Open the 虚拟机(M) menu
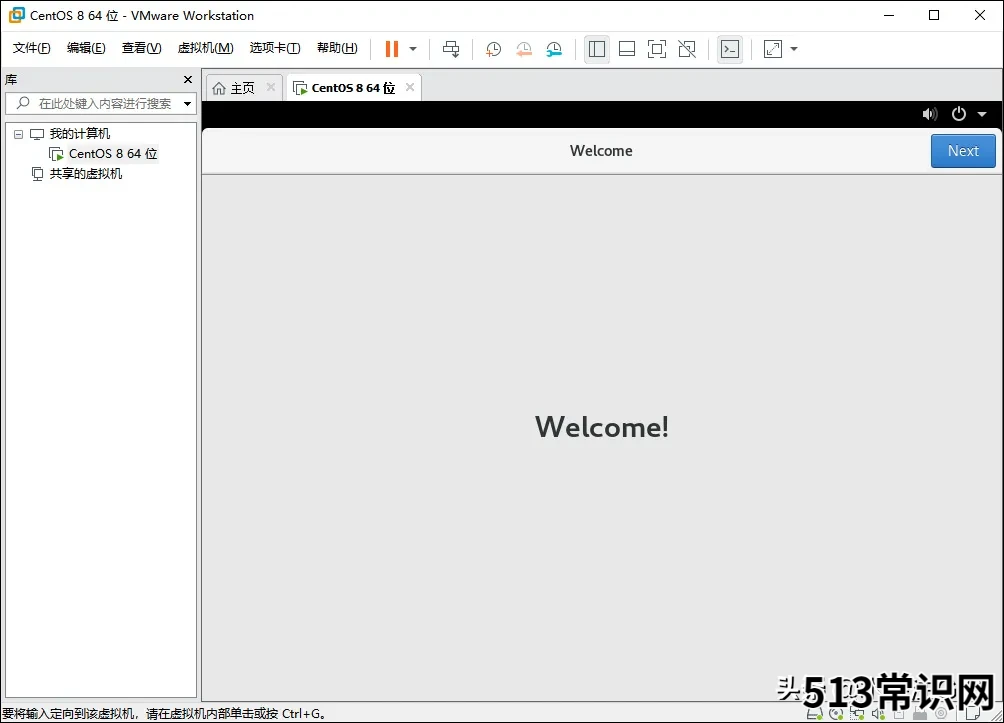 [206, 48]
